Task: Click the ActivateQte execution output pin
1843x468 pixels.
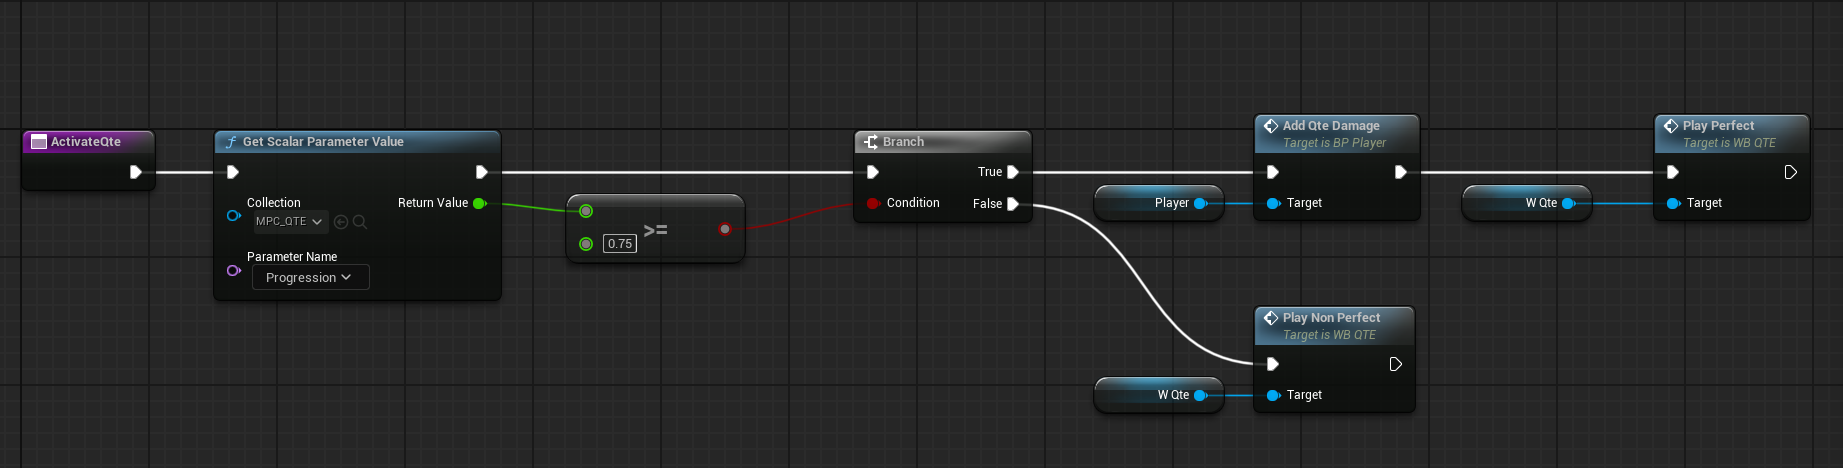Action: pyautogui.click(x=135, y=172)
